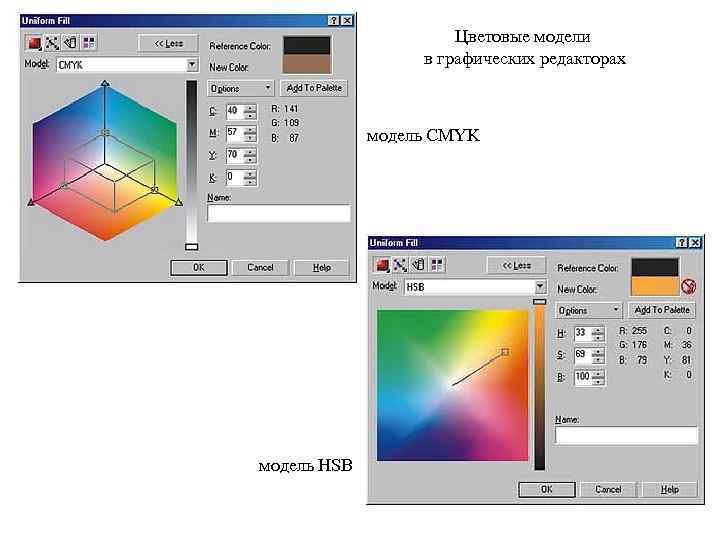Click the K input field with 0

[235, 178]
